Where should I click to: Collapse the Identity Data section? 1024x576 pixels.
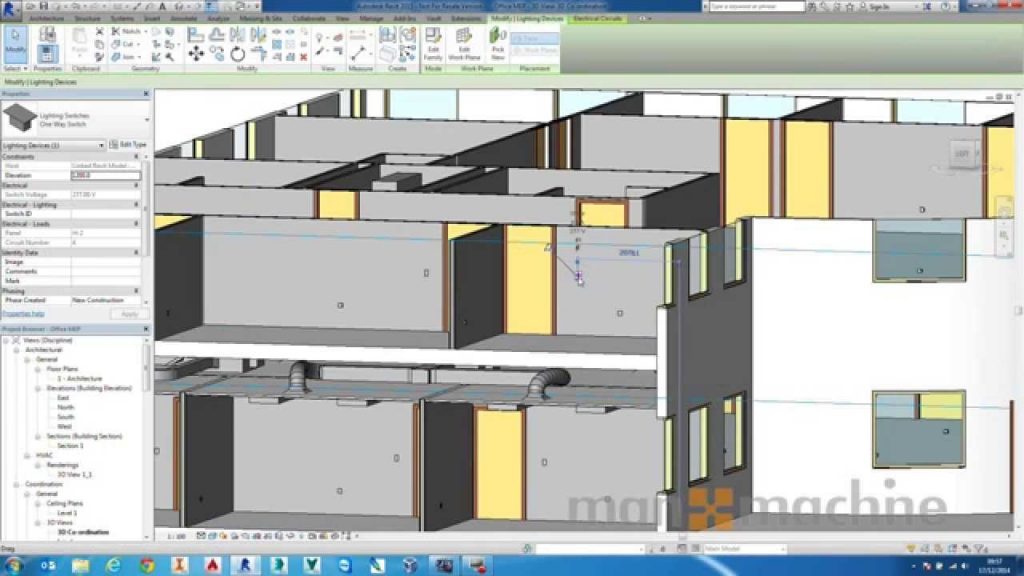click(x=137, y=253)
